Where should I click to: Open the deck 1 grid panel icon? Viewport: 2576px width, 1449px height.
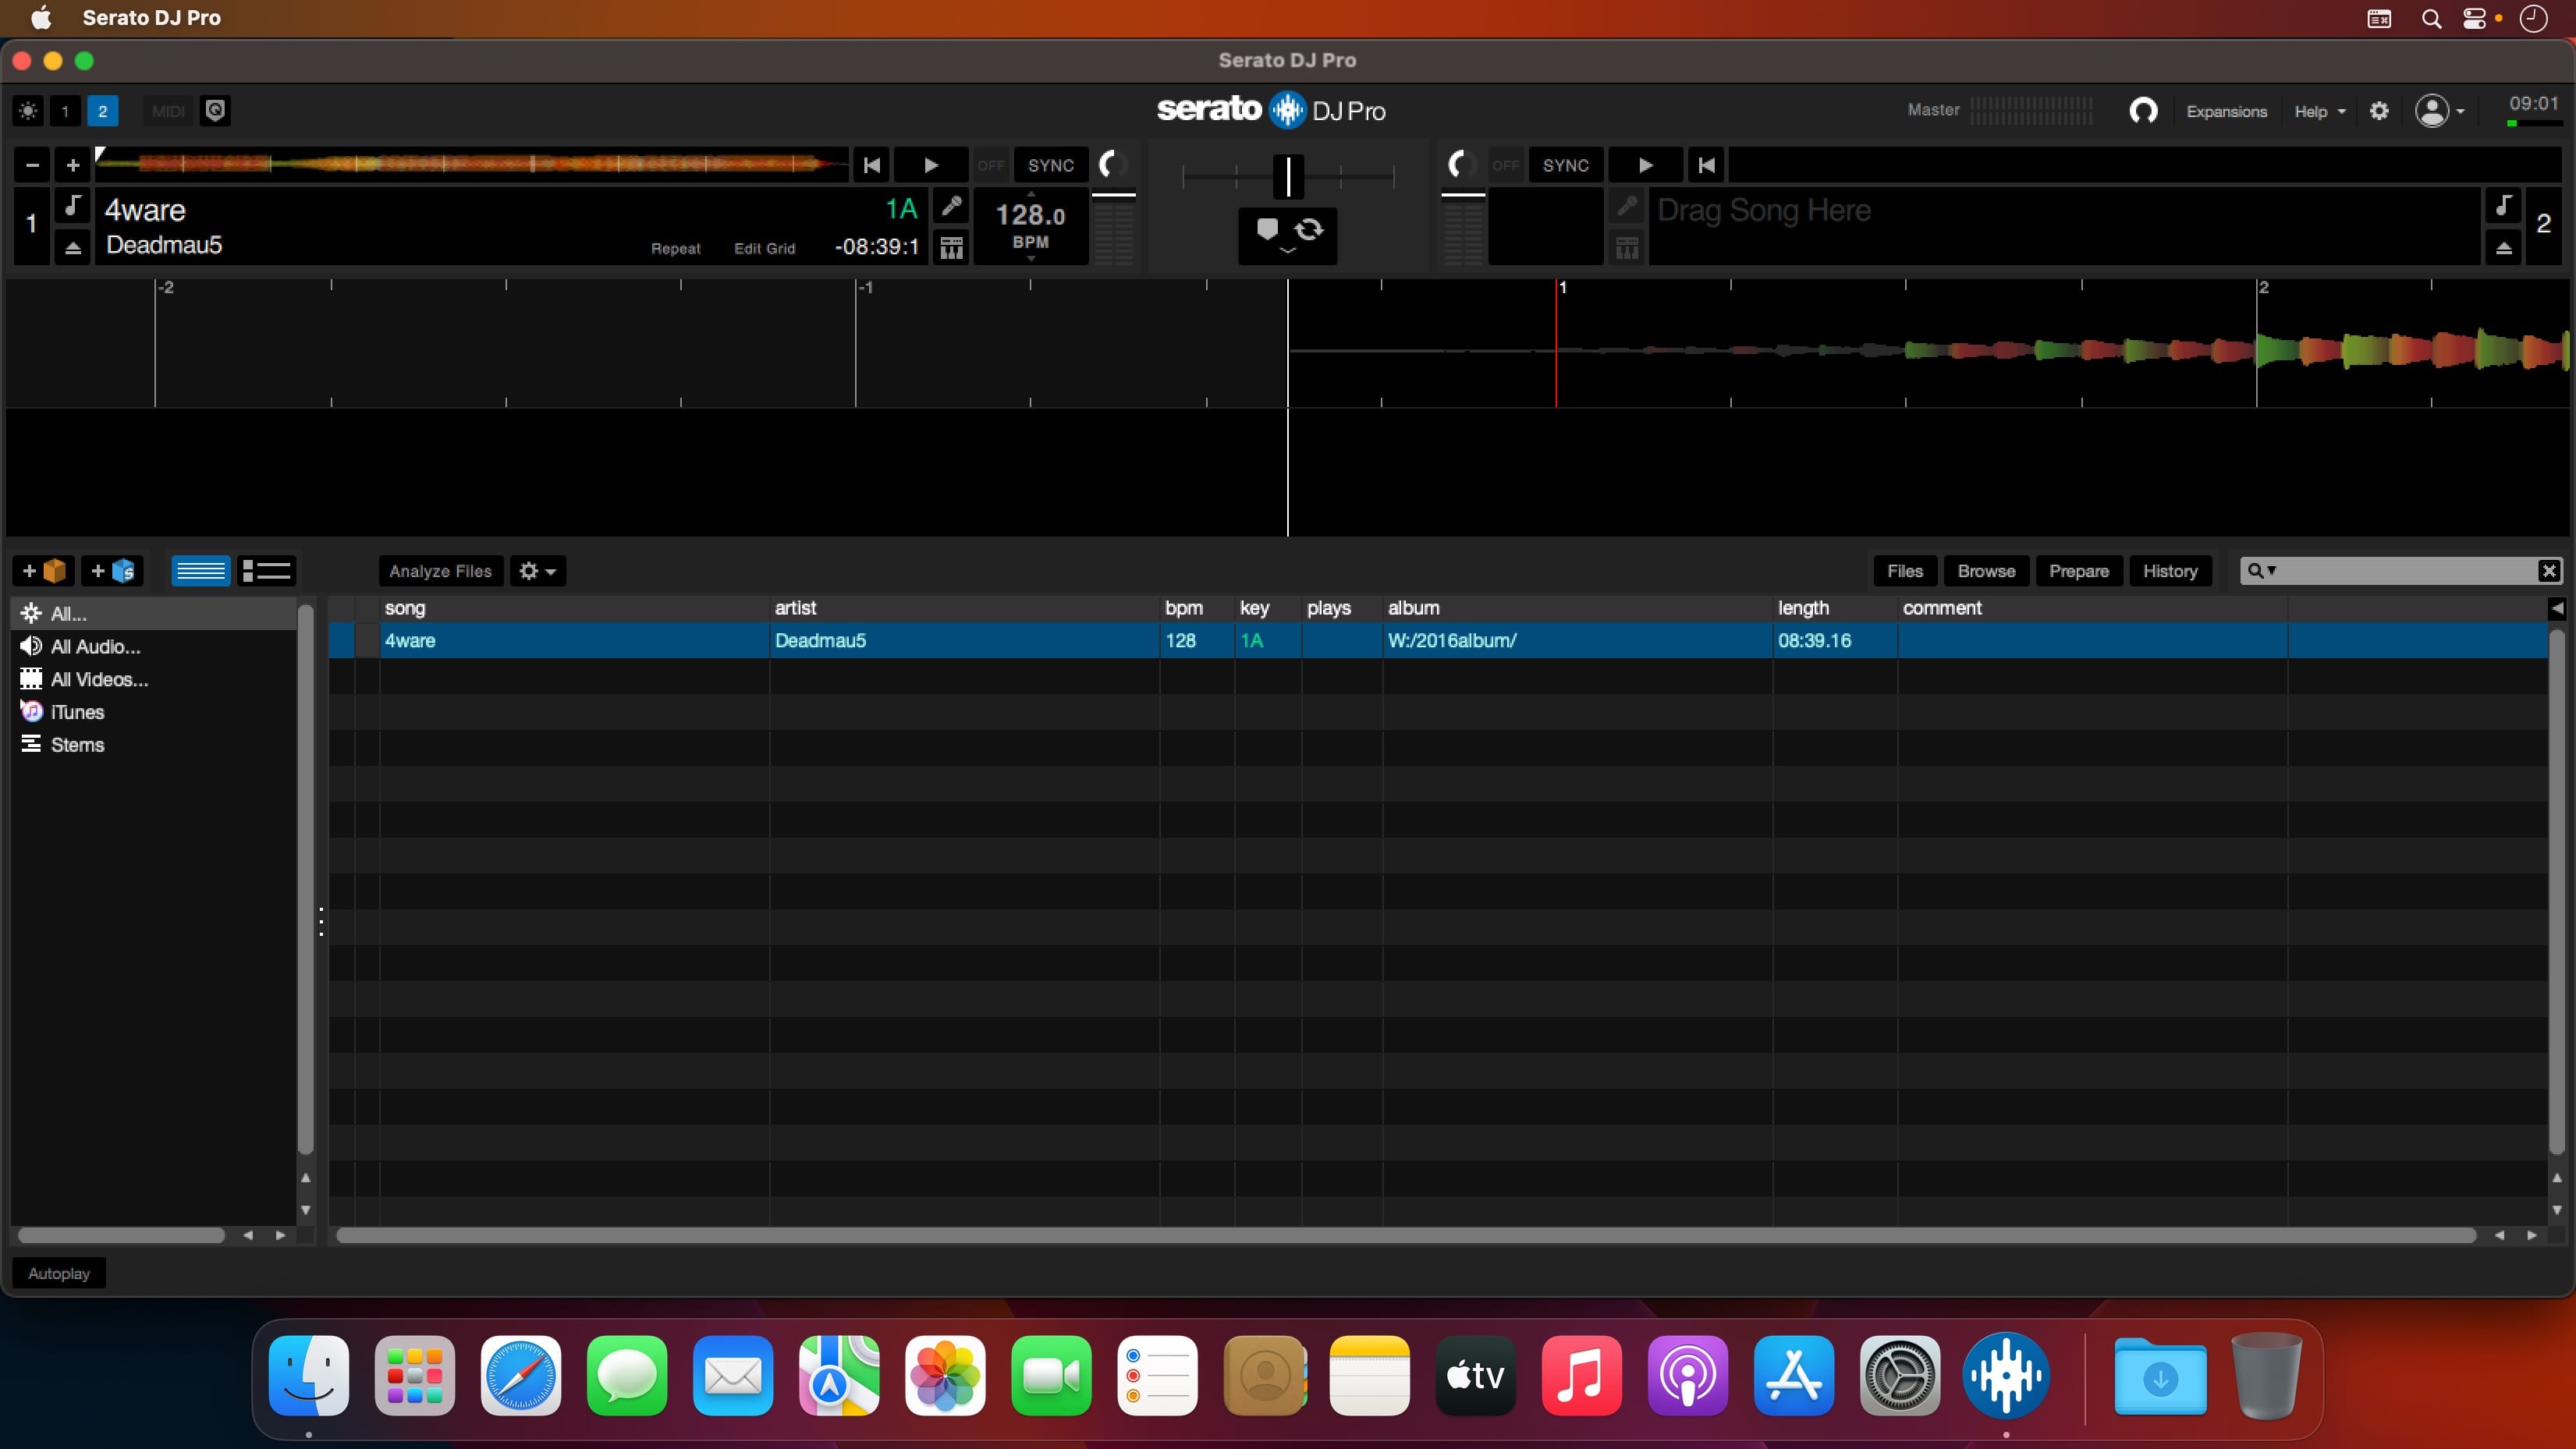(951, 247)
